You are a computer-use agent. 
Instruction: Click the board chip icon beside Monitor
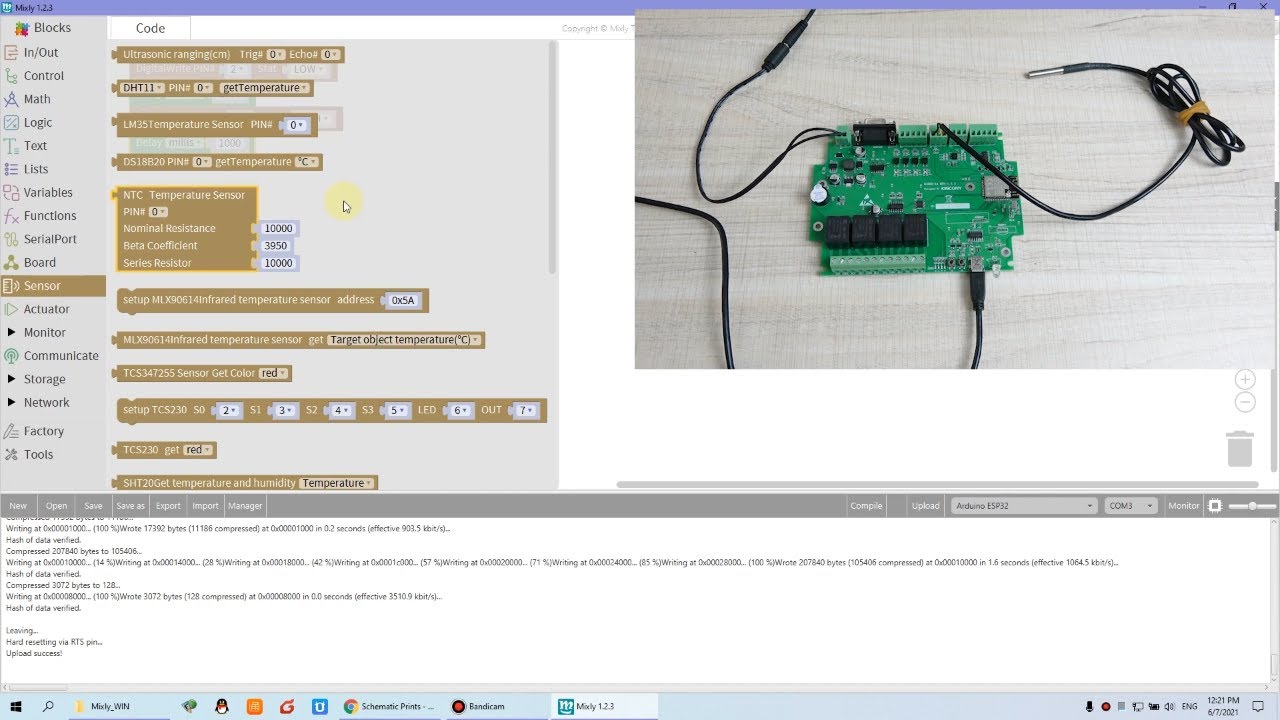point(1215,506)
